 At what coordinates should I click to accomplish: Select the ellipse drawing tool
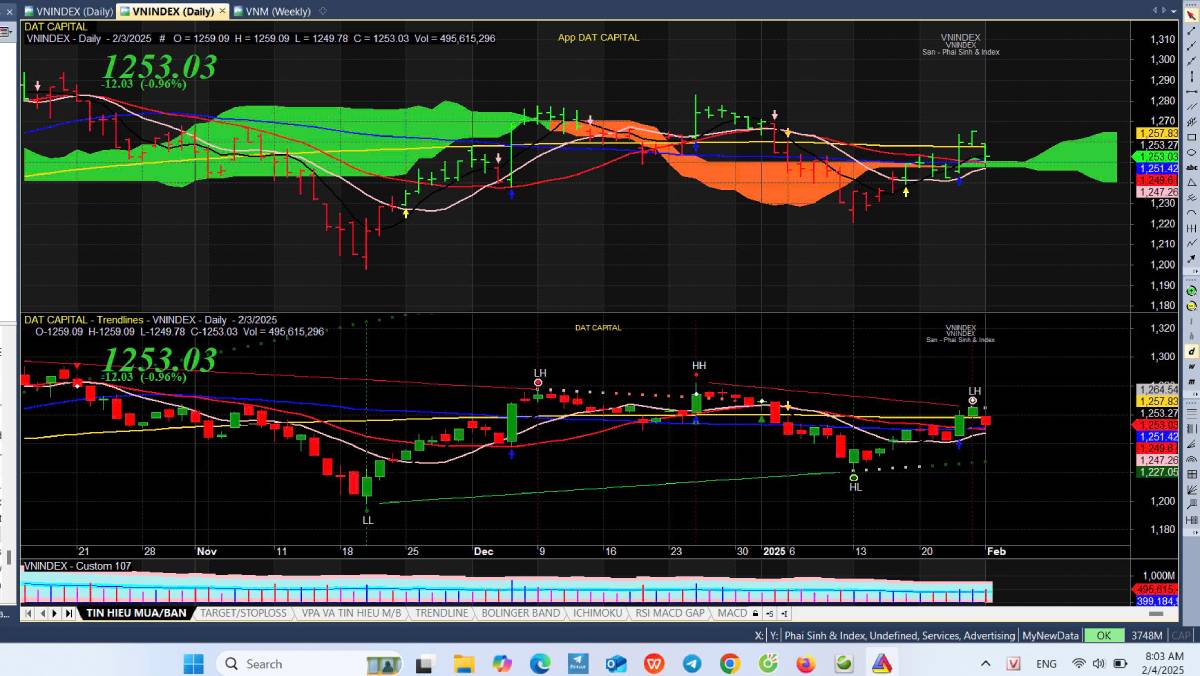point(1191,151)
